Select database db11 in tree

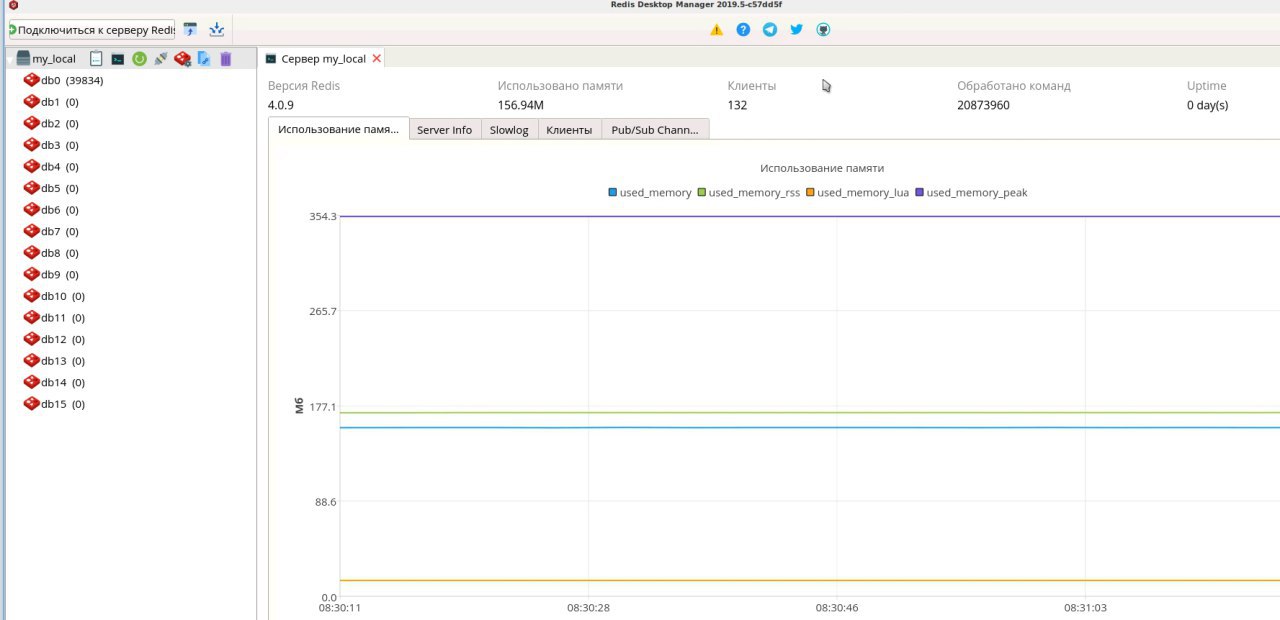tap(55, 318)
